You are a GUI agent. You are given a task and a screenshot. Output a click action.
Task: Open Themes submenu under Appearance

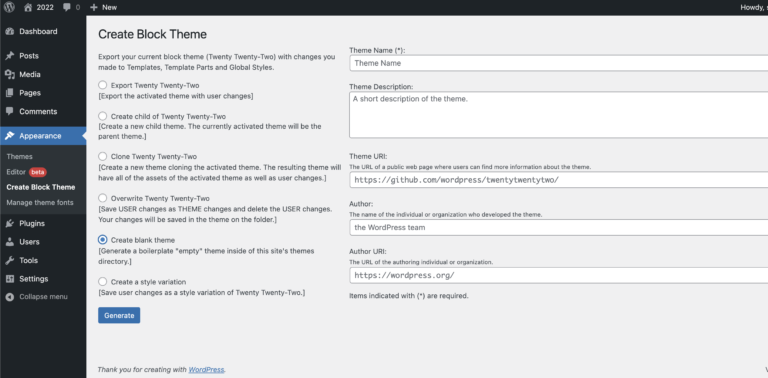pos(20,157)
